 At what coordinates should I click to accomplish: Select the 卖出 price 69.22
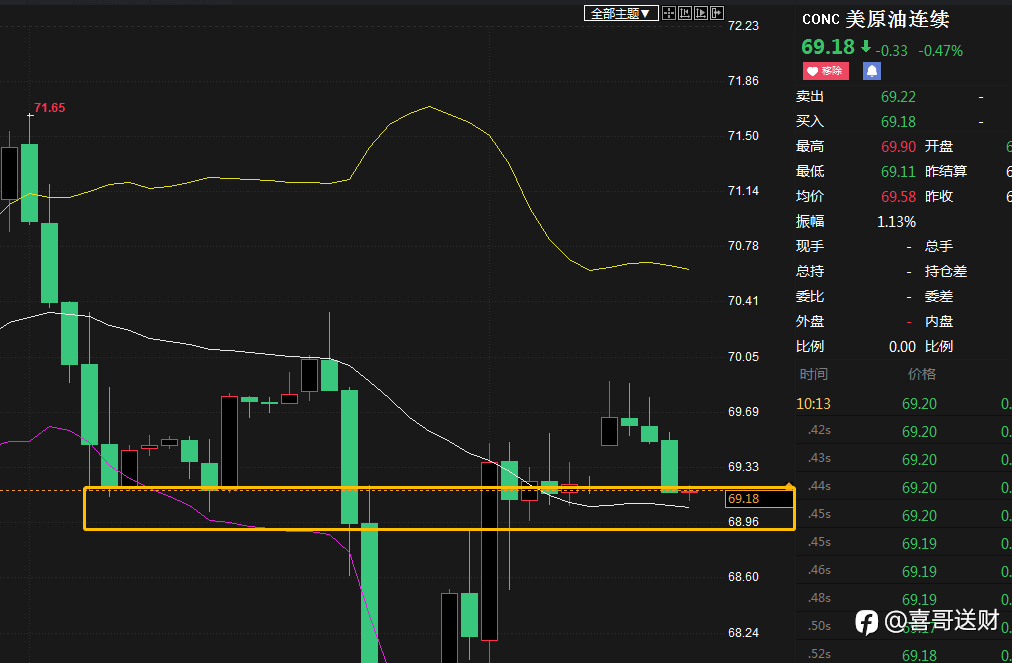898,97
